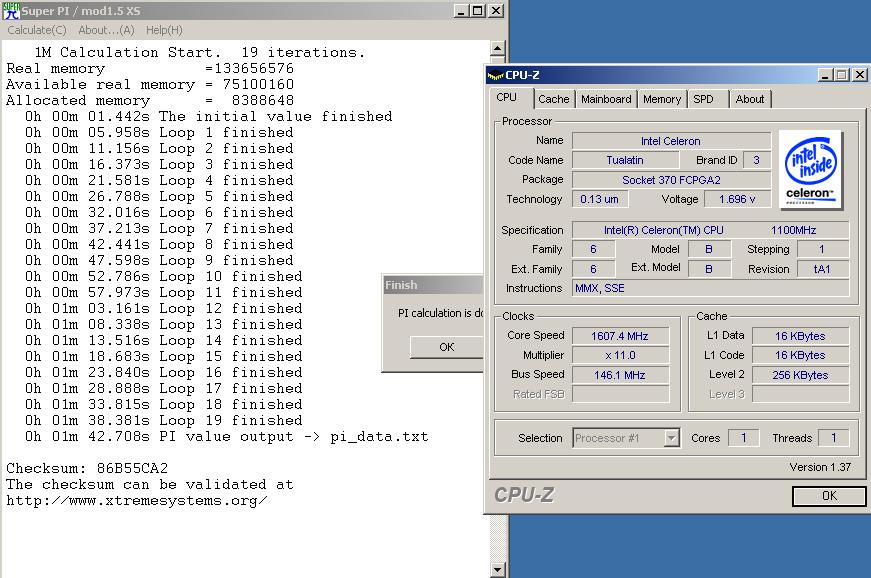Open the About...(A) menu in Super PI
This screenshot has width=871, height=578.
tap(106, 30)
